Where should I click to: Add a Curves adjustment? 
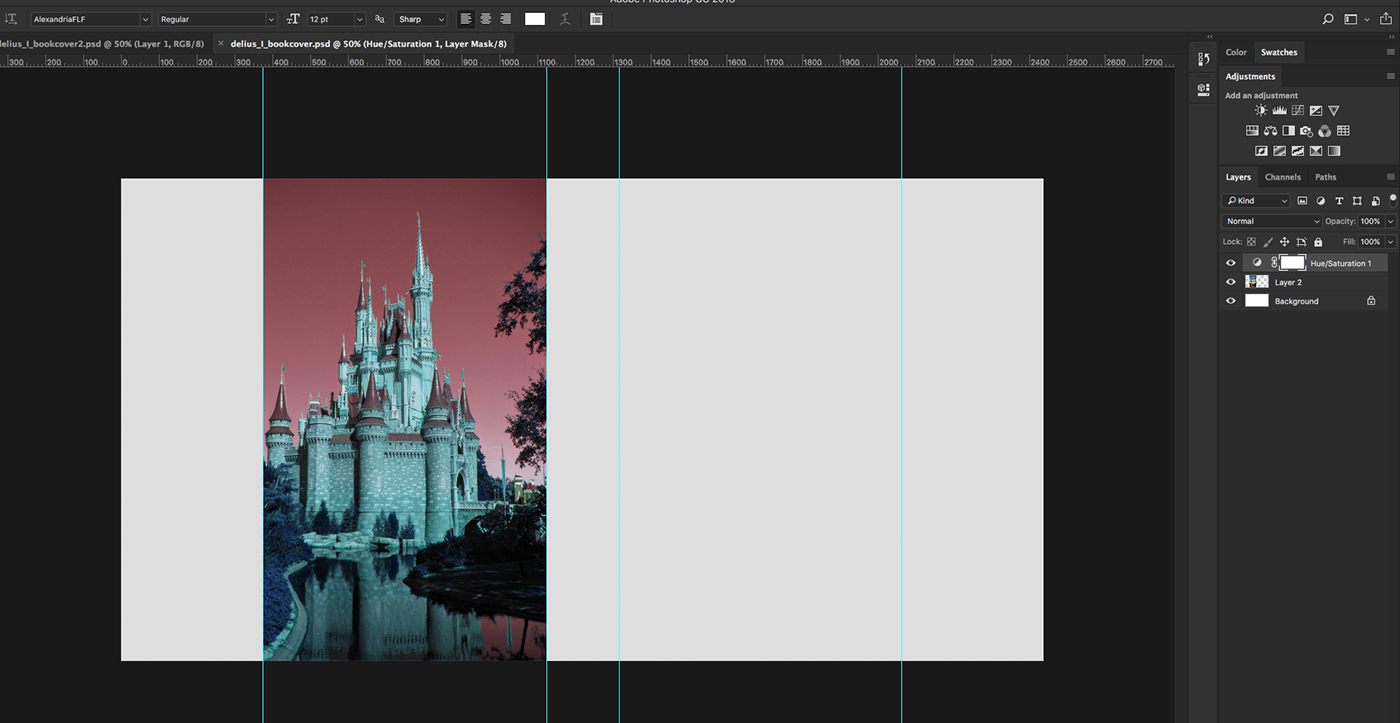(1297, 111)
